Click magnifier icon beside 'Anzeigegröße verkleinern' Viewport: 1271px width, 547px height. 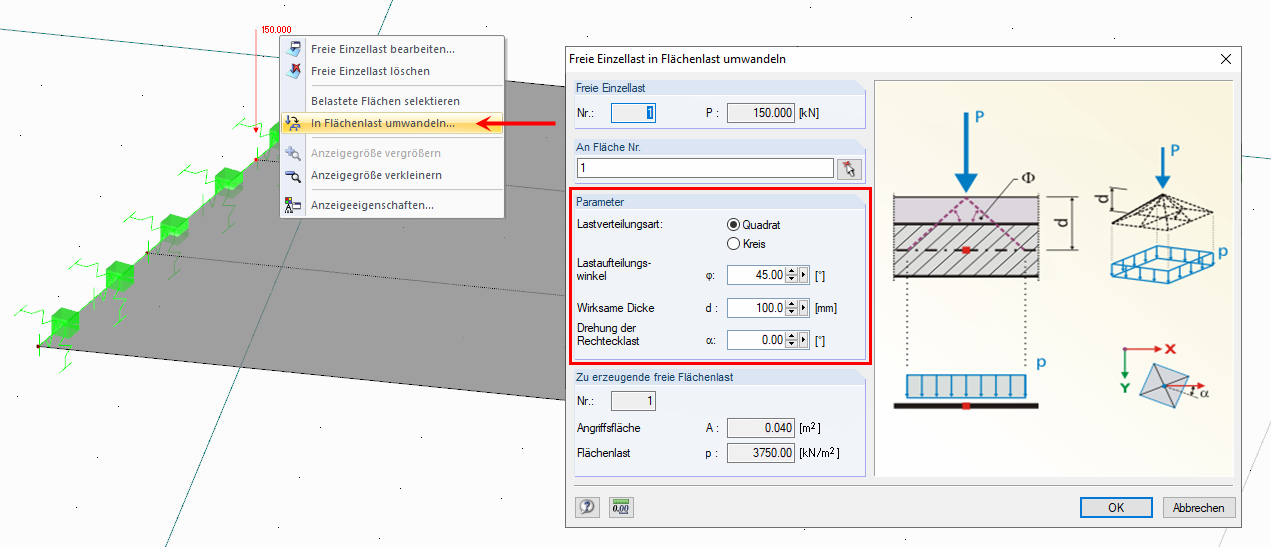pos(294,175)
